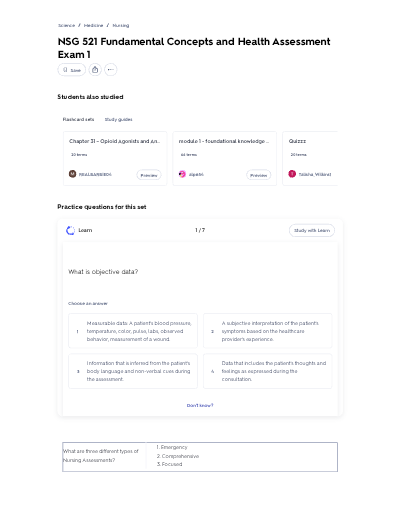Click the module 1 card author avatar

coord(182,174)
